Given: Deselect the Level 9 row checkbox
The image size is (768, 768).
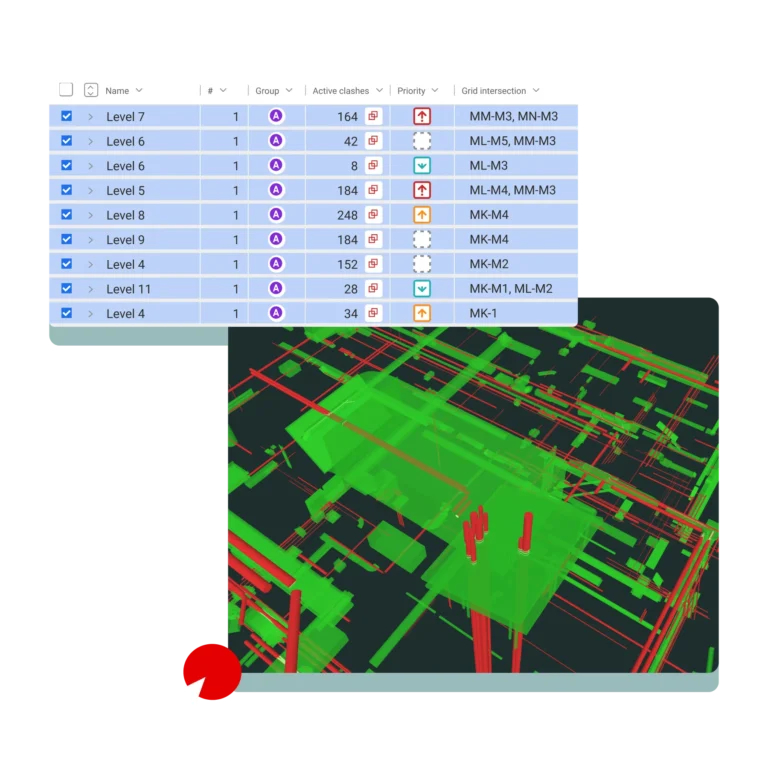Looking at the screenshot, I should tap(67, 240).
